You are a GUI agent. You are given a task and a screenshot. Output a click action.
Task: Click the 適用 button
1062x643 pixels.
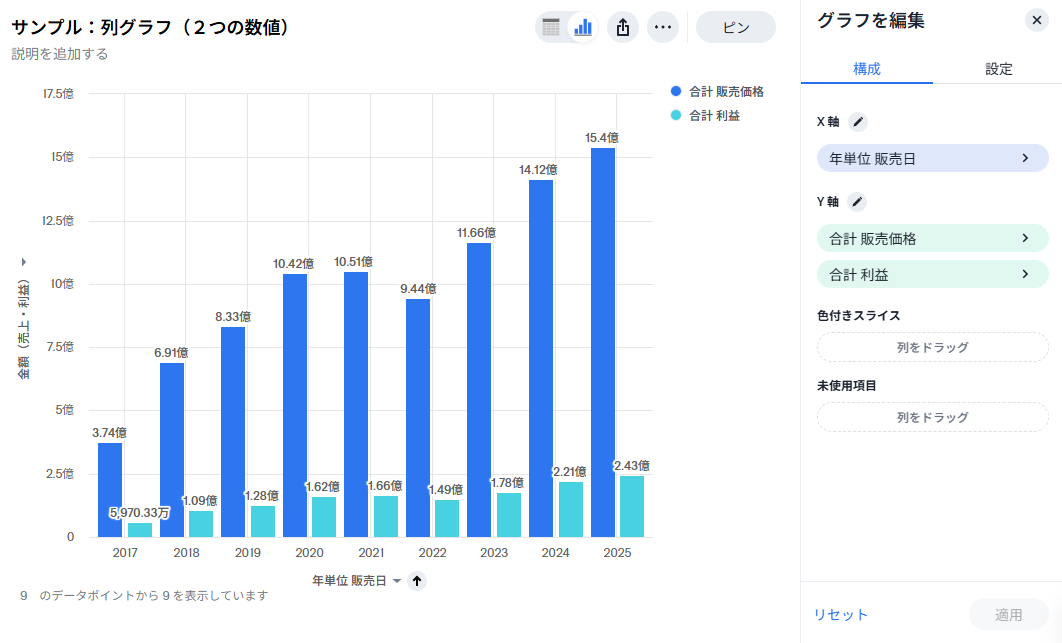[x=1008, y=615]
